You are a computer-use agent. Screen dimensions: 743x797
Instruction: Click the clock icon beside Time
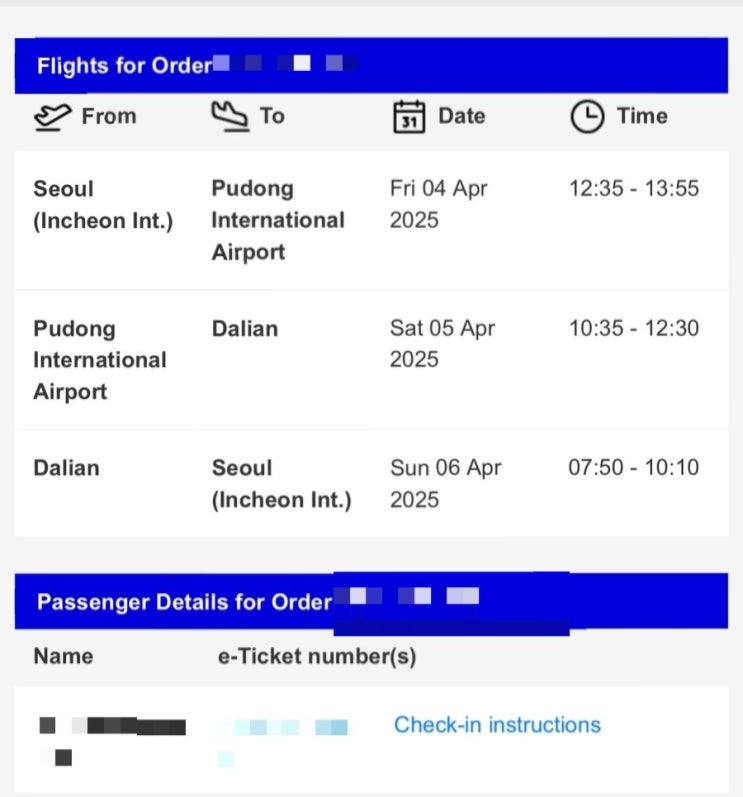pos(587,117)
